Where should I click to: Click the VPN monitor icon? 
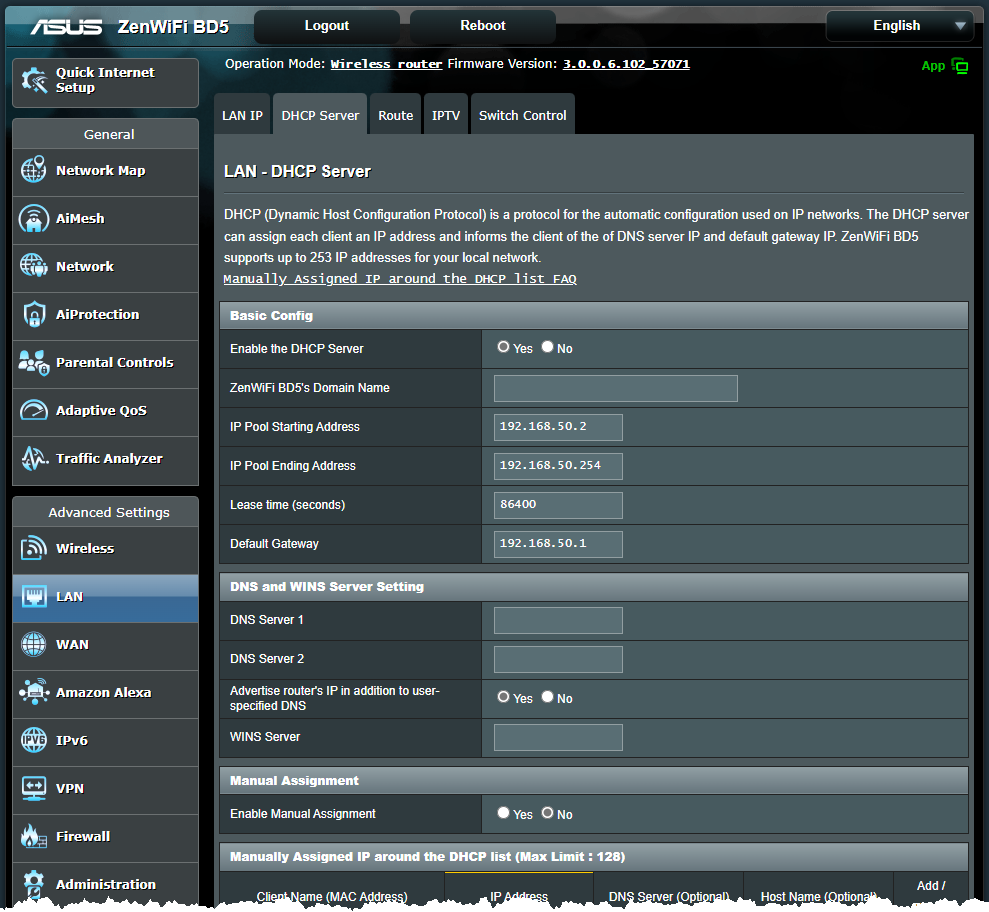(33, 788)
